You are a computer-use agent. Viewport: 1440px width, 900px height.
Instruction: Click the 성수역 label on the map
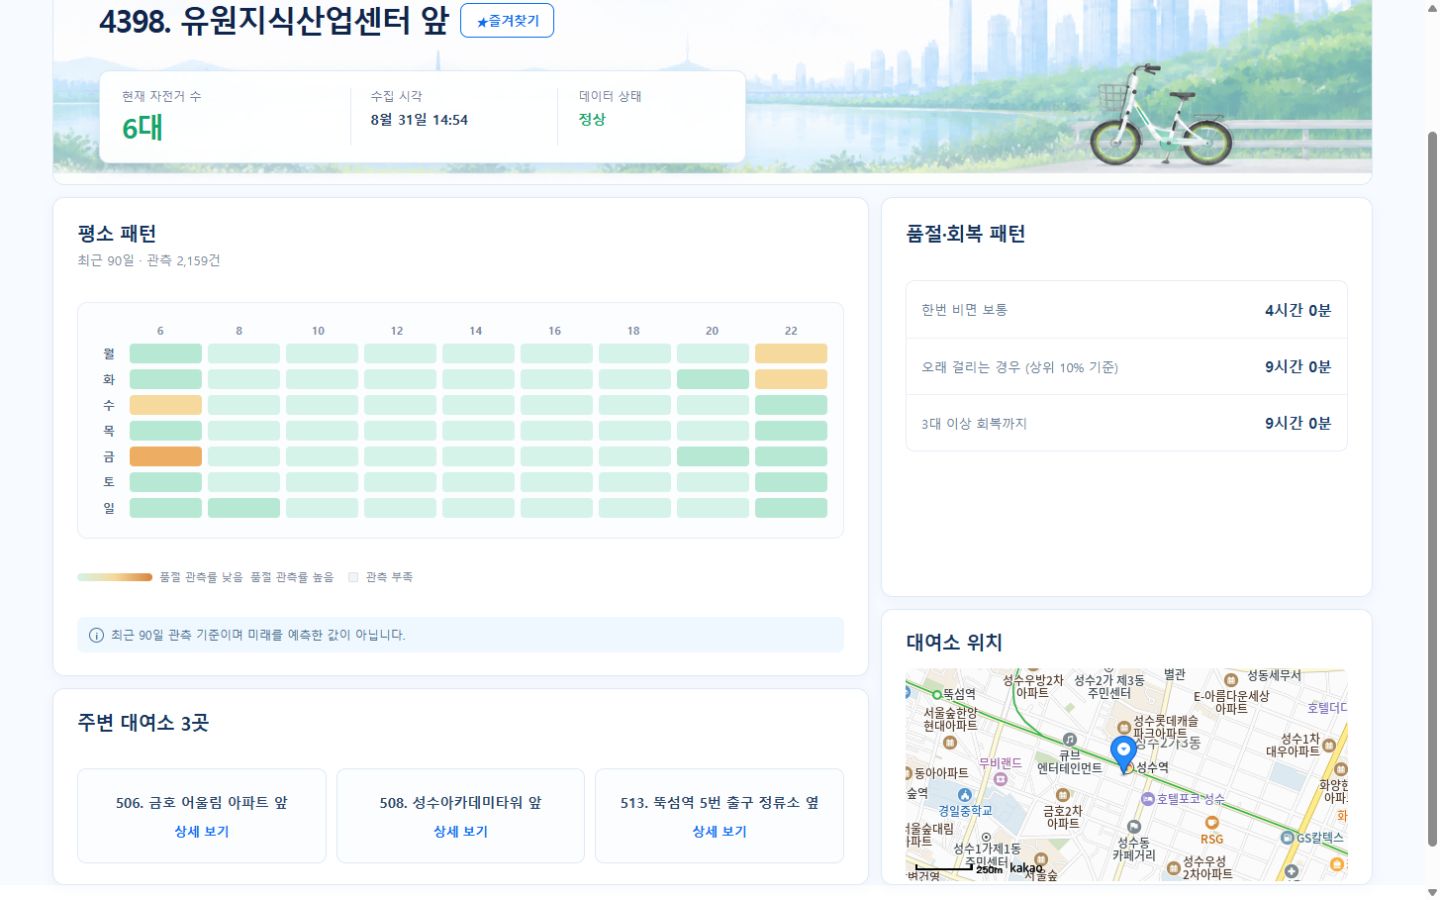[1152, 767]
